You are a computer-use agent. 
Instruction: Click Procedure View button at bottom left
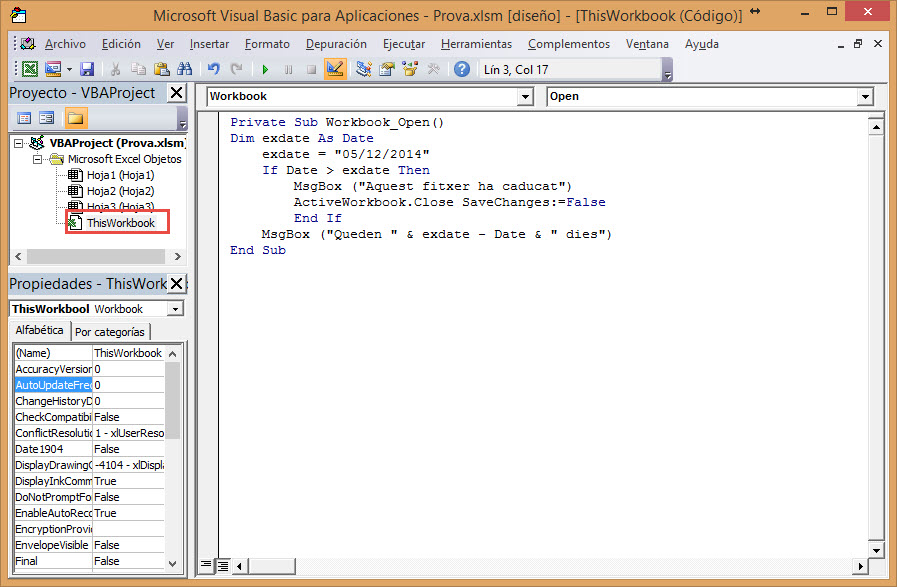206,566
